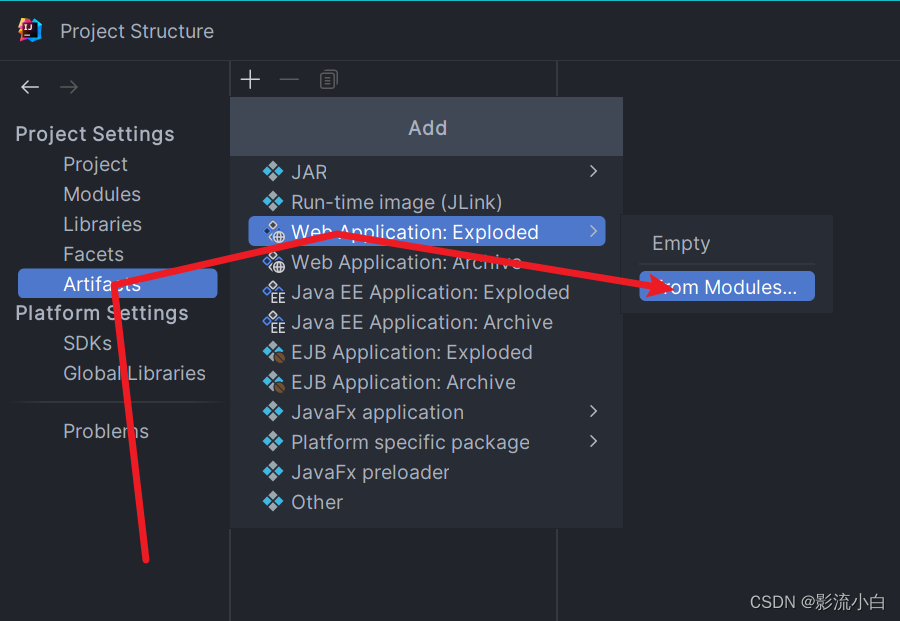Expand the JAR submenu arrow

[x=592, y=171]
